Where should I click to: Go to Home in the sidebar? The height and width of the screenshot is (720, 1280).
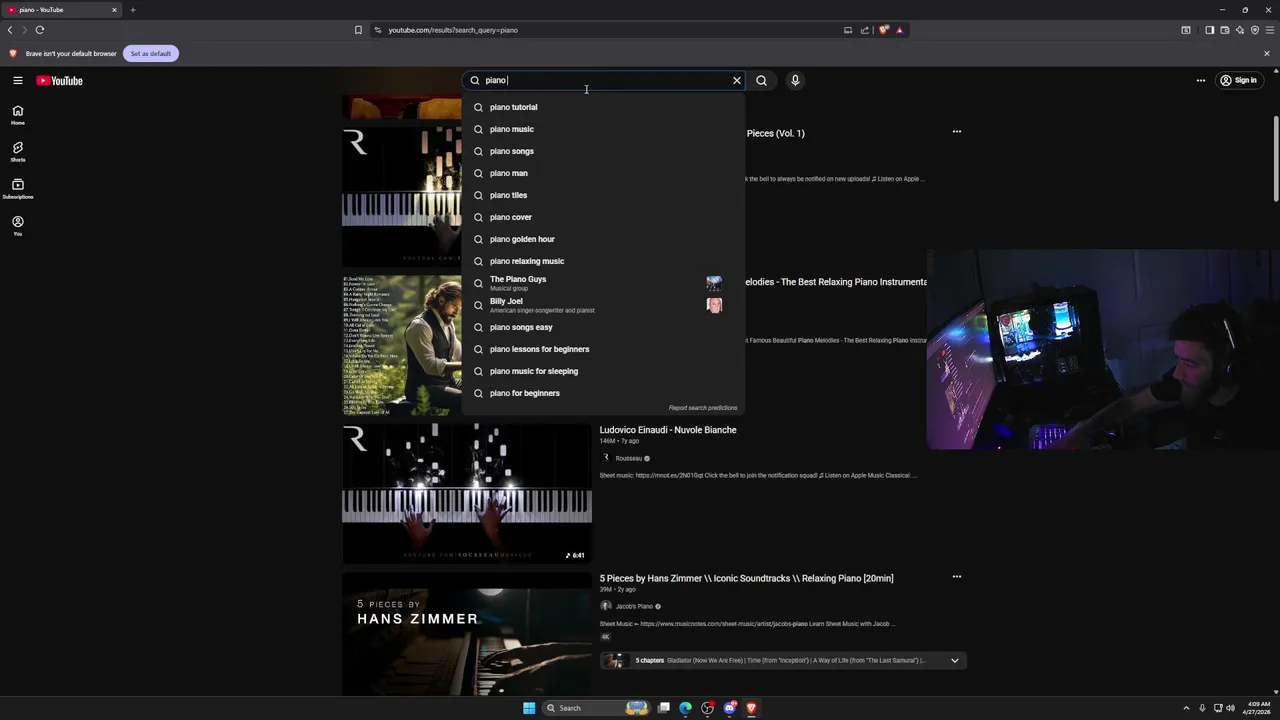pos(17,115)
